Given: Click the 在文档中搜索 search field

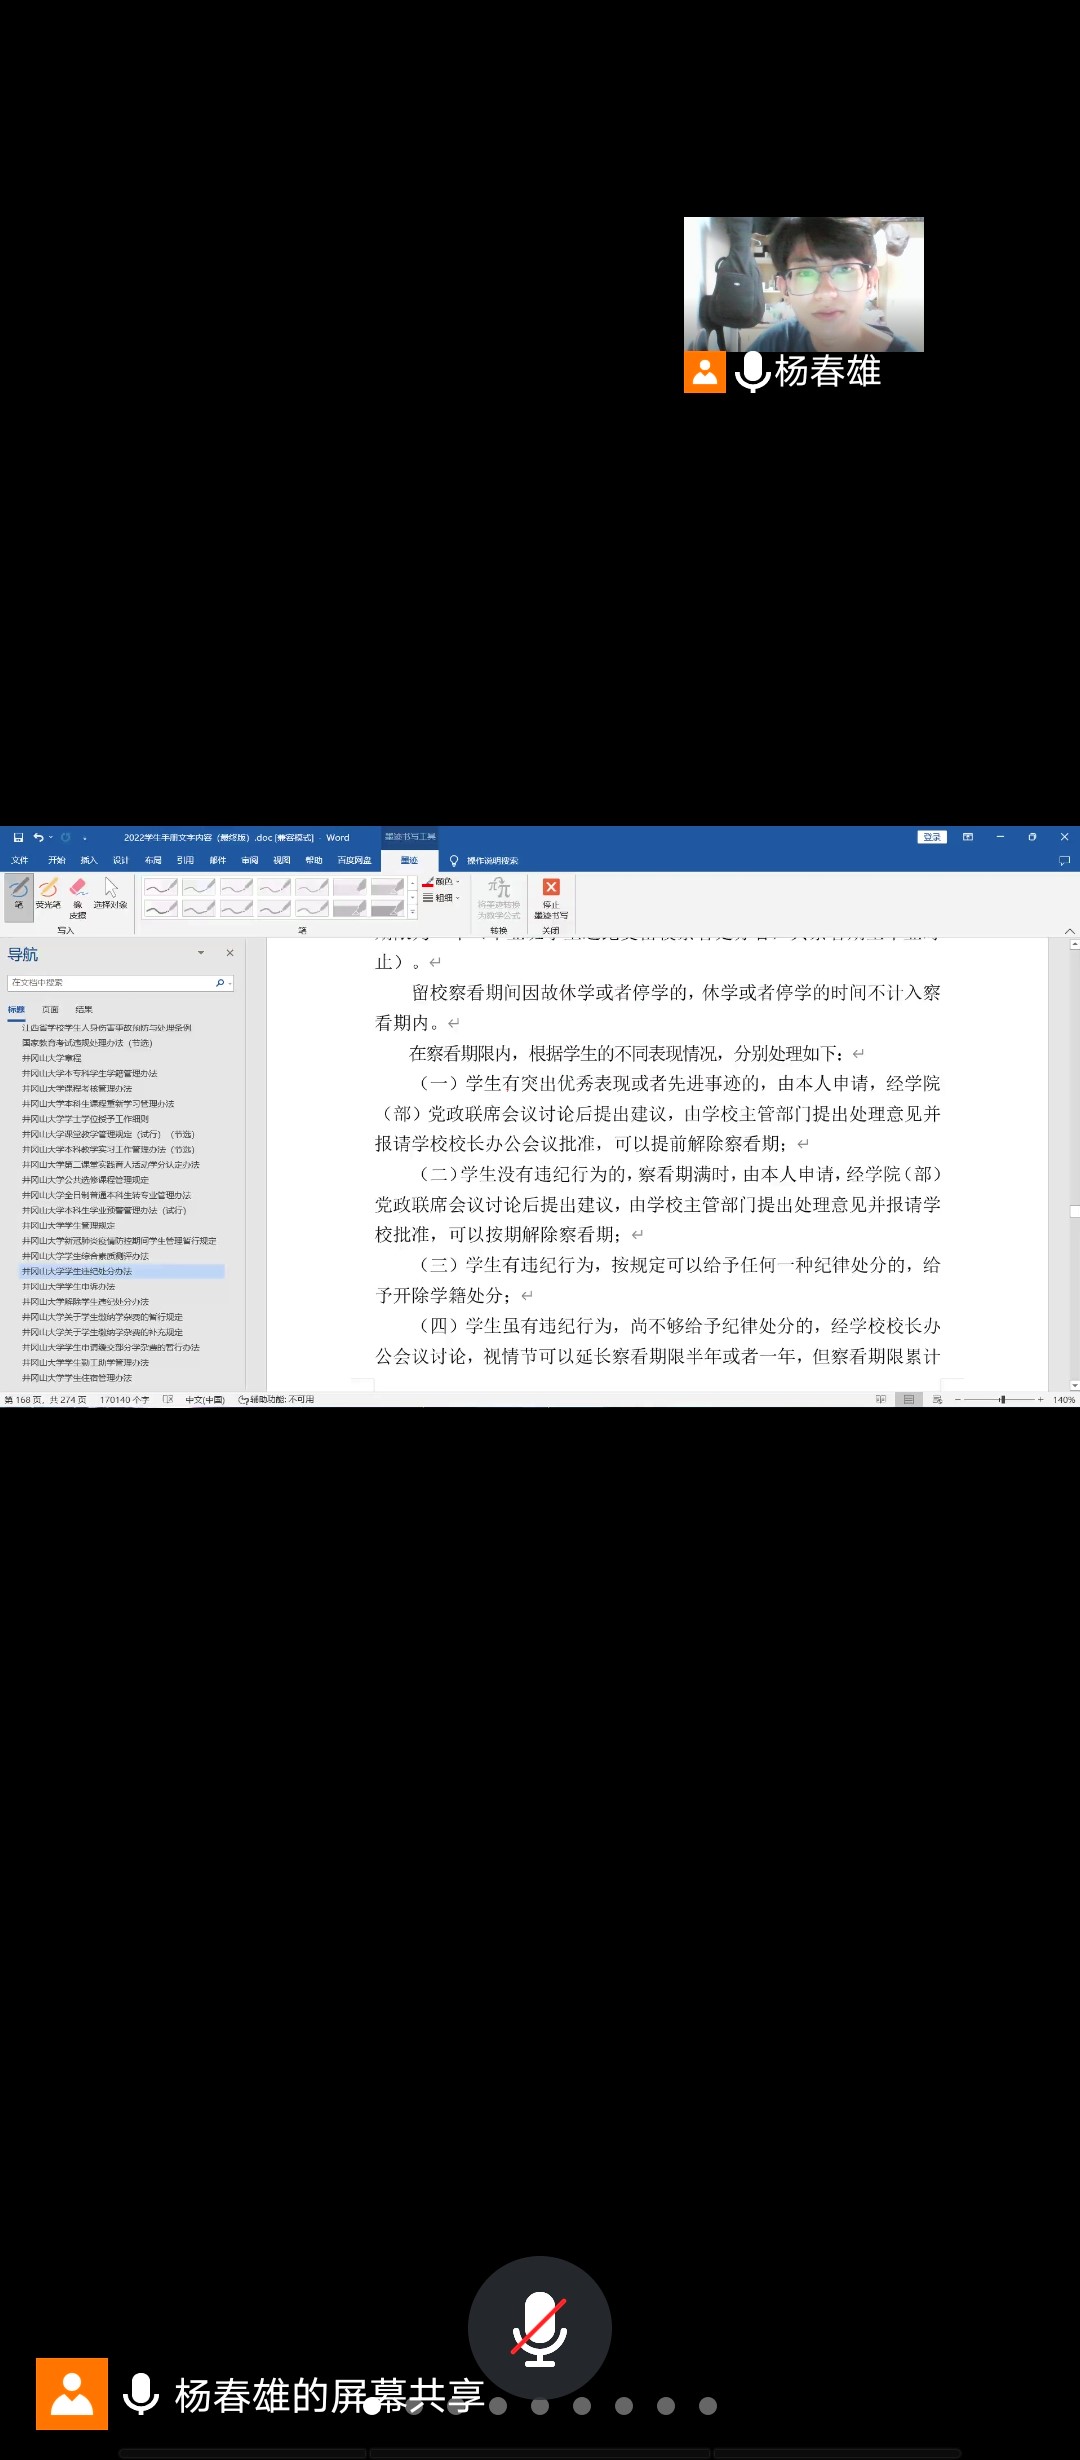Looking at the screenshot, I should pos(110,983).
